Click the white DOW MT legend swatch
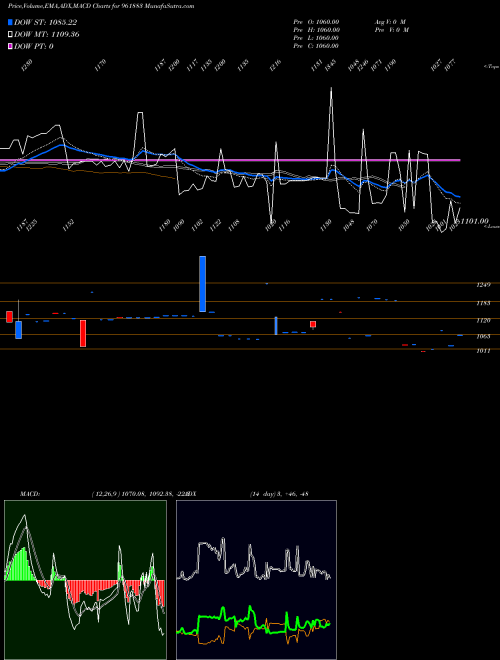 (x=11, y=34)
